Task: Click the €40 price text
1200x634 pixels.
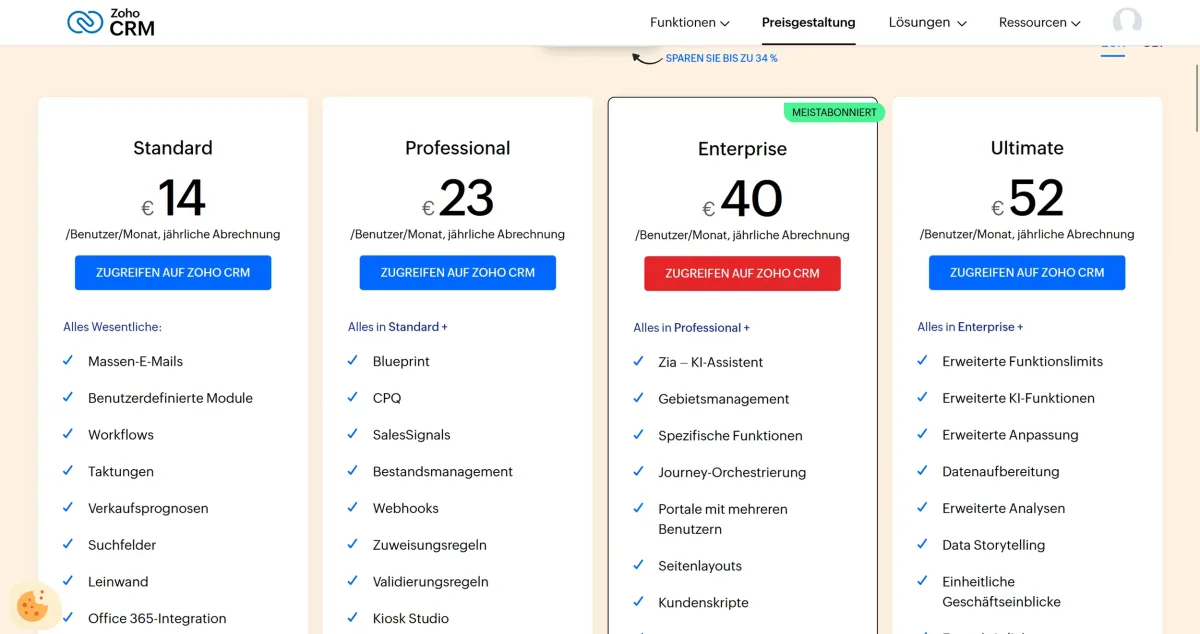Action: click(x=742, y=199)
